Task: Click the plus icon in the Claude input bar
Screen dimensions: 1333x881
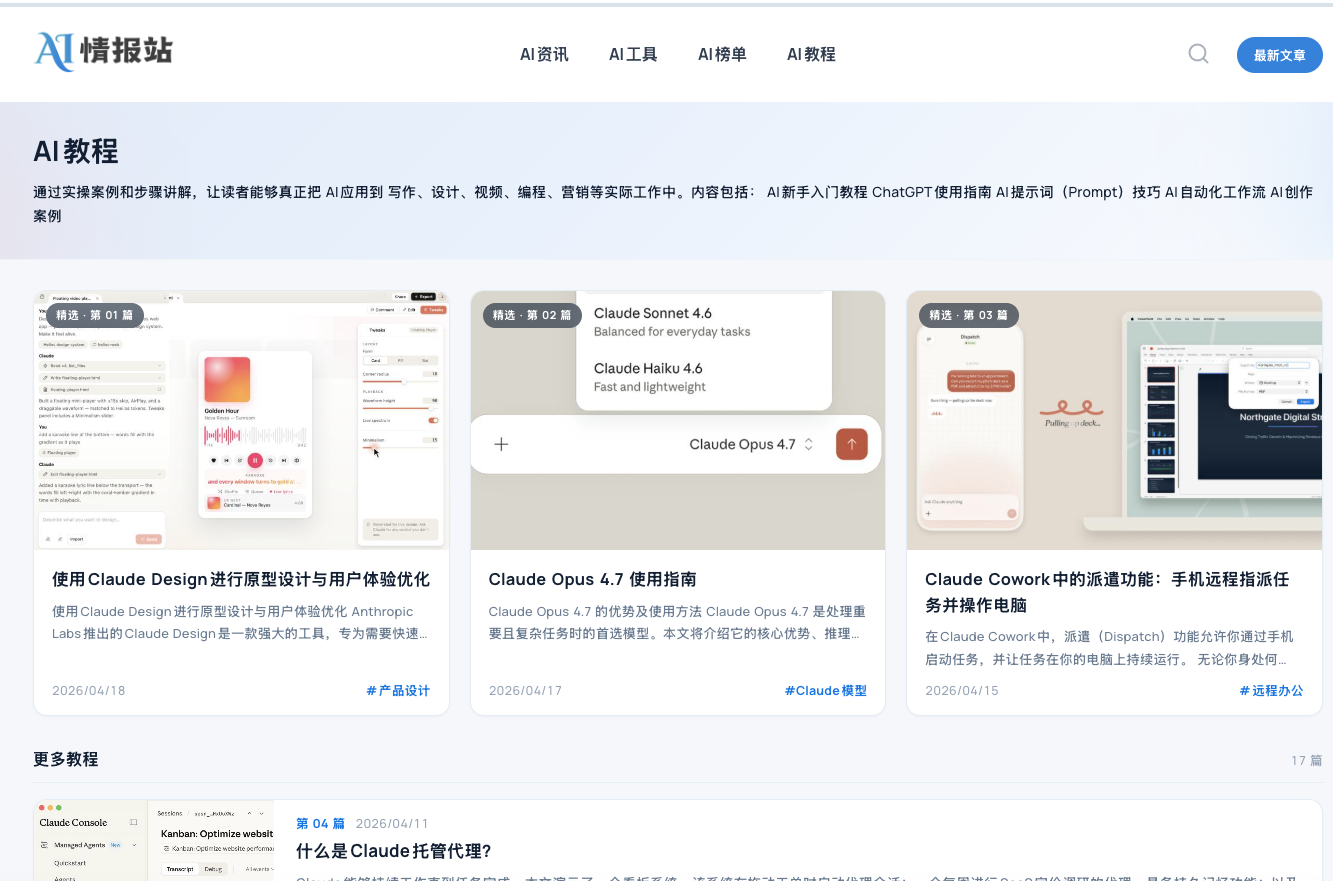Action: 501,443
